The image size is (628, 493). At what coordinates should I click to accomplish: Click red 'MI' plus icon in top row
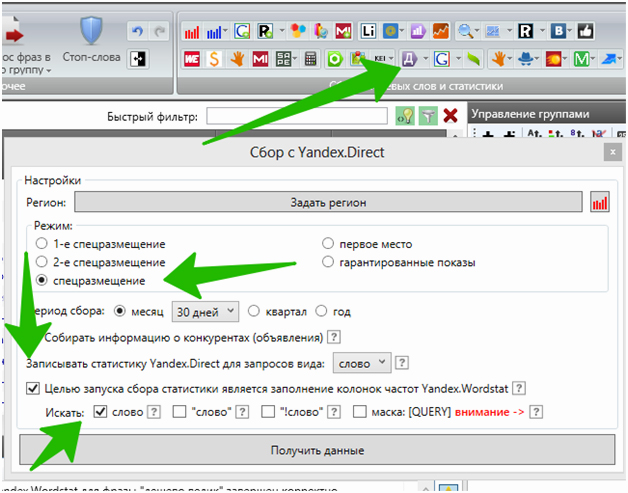pyautogui.click(x=343, y=31)
